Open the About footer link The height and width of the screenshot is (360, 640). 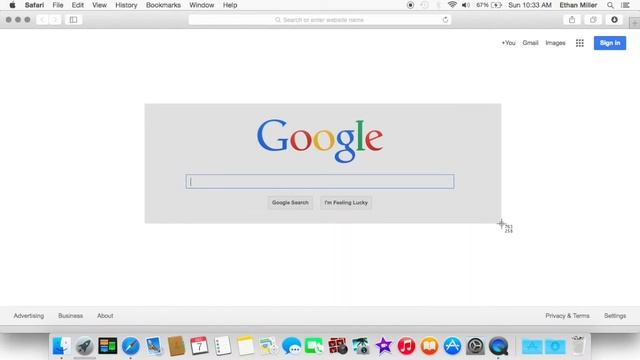[x=105, y=316]
